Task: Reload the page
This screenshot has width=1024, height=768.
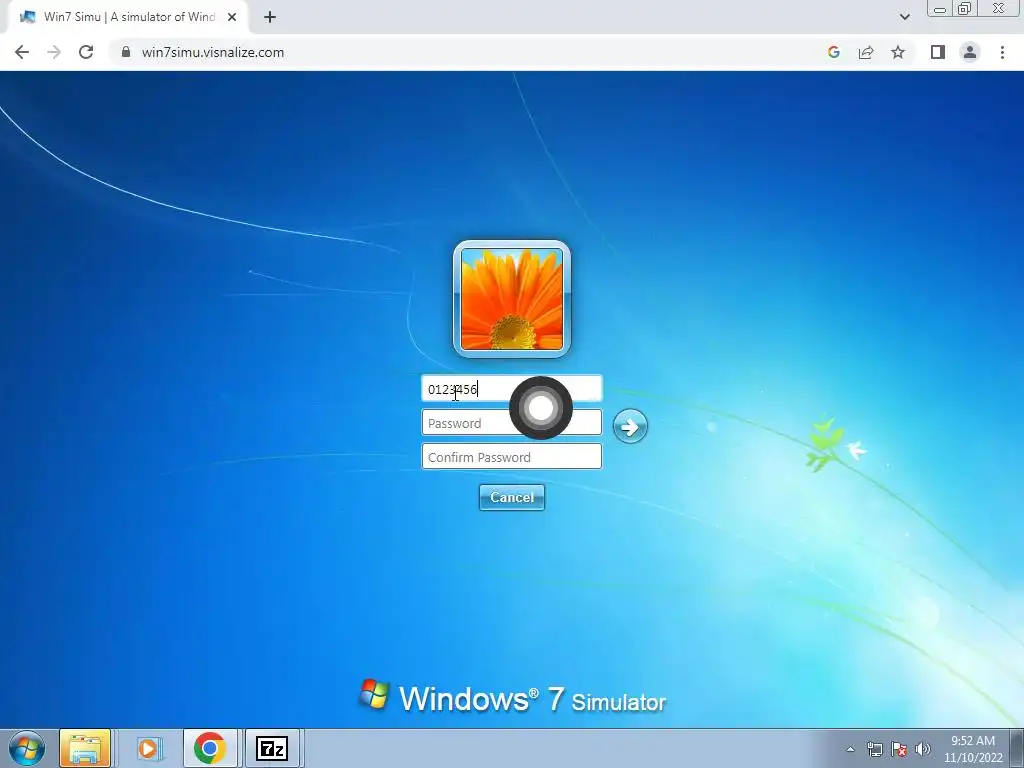Action: click(x=86, y=52)
